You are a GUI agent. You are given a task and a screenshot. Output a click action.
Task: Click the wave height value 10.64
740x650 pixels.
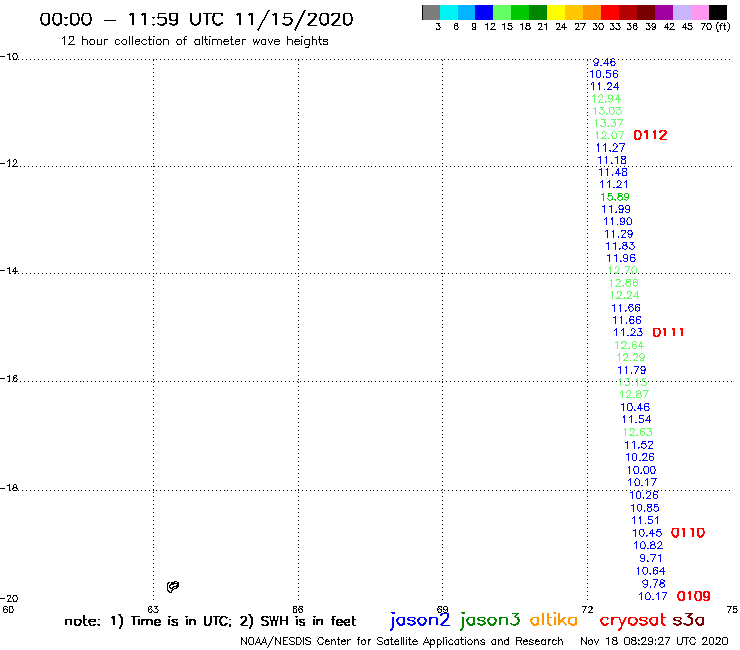(x=650, y=571)
